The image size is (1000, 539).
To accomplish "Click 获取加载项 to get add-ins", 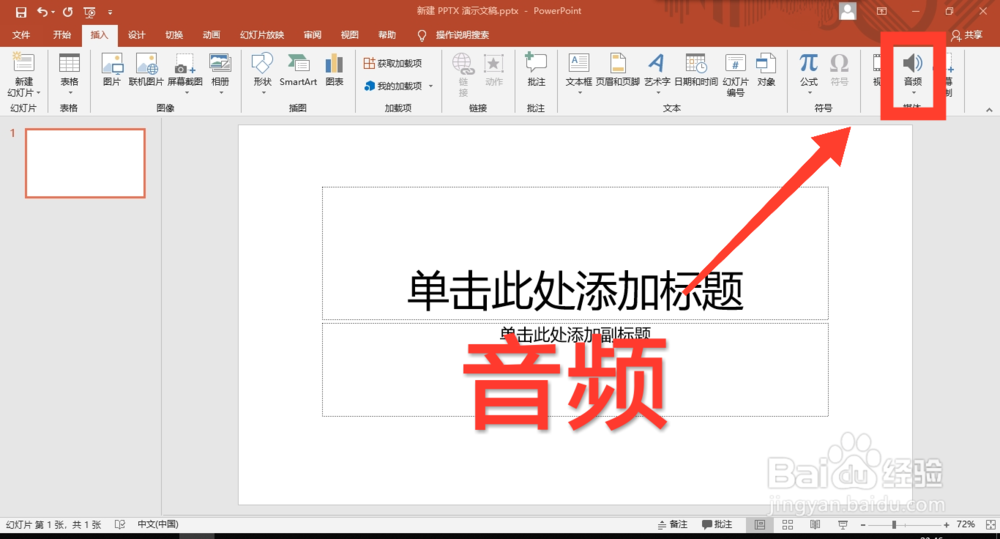I will tap(393, 64).
